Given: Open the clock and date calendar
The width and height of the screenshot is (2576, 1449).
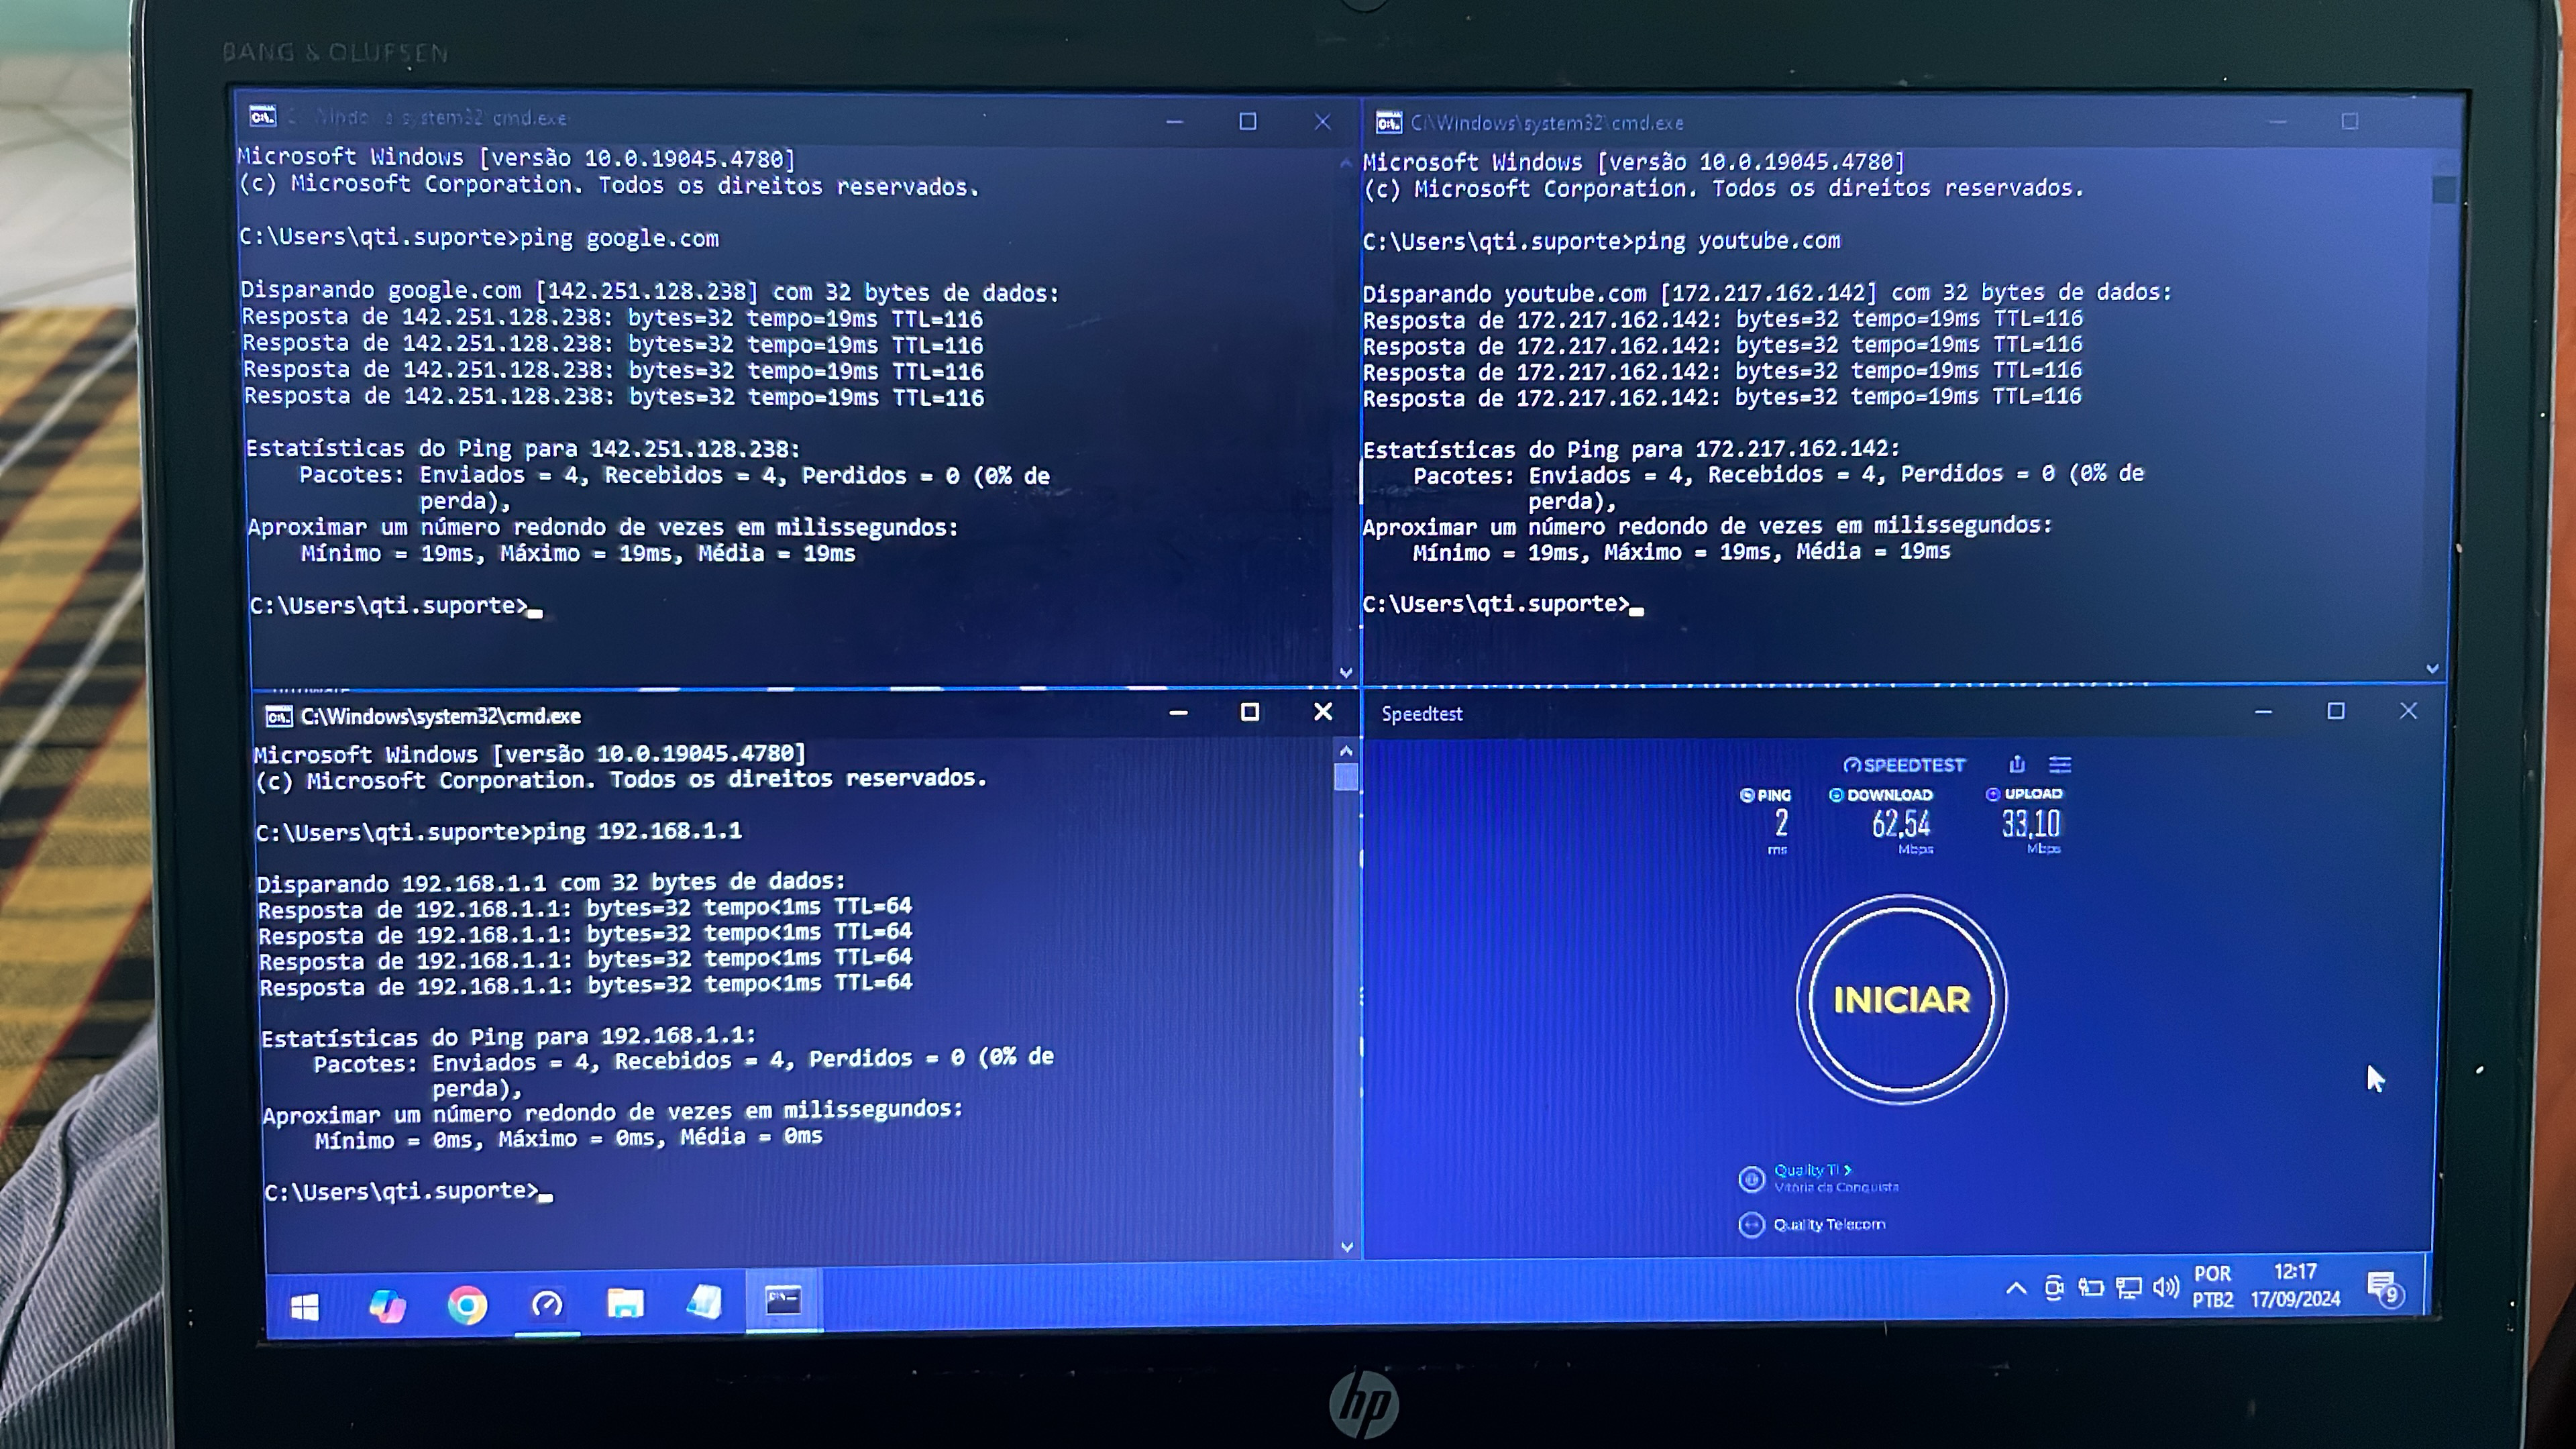Looking at the screenshot, I should [x=2295, y=1285].
